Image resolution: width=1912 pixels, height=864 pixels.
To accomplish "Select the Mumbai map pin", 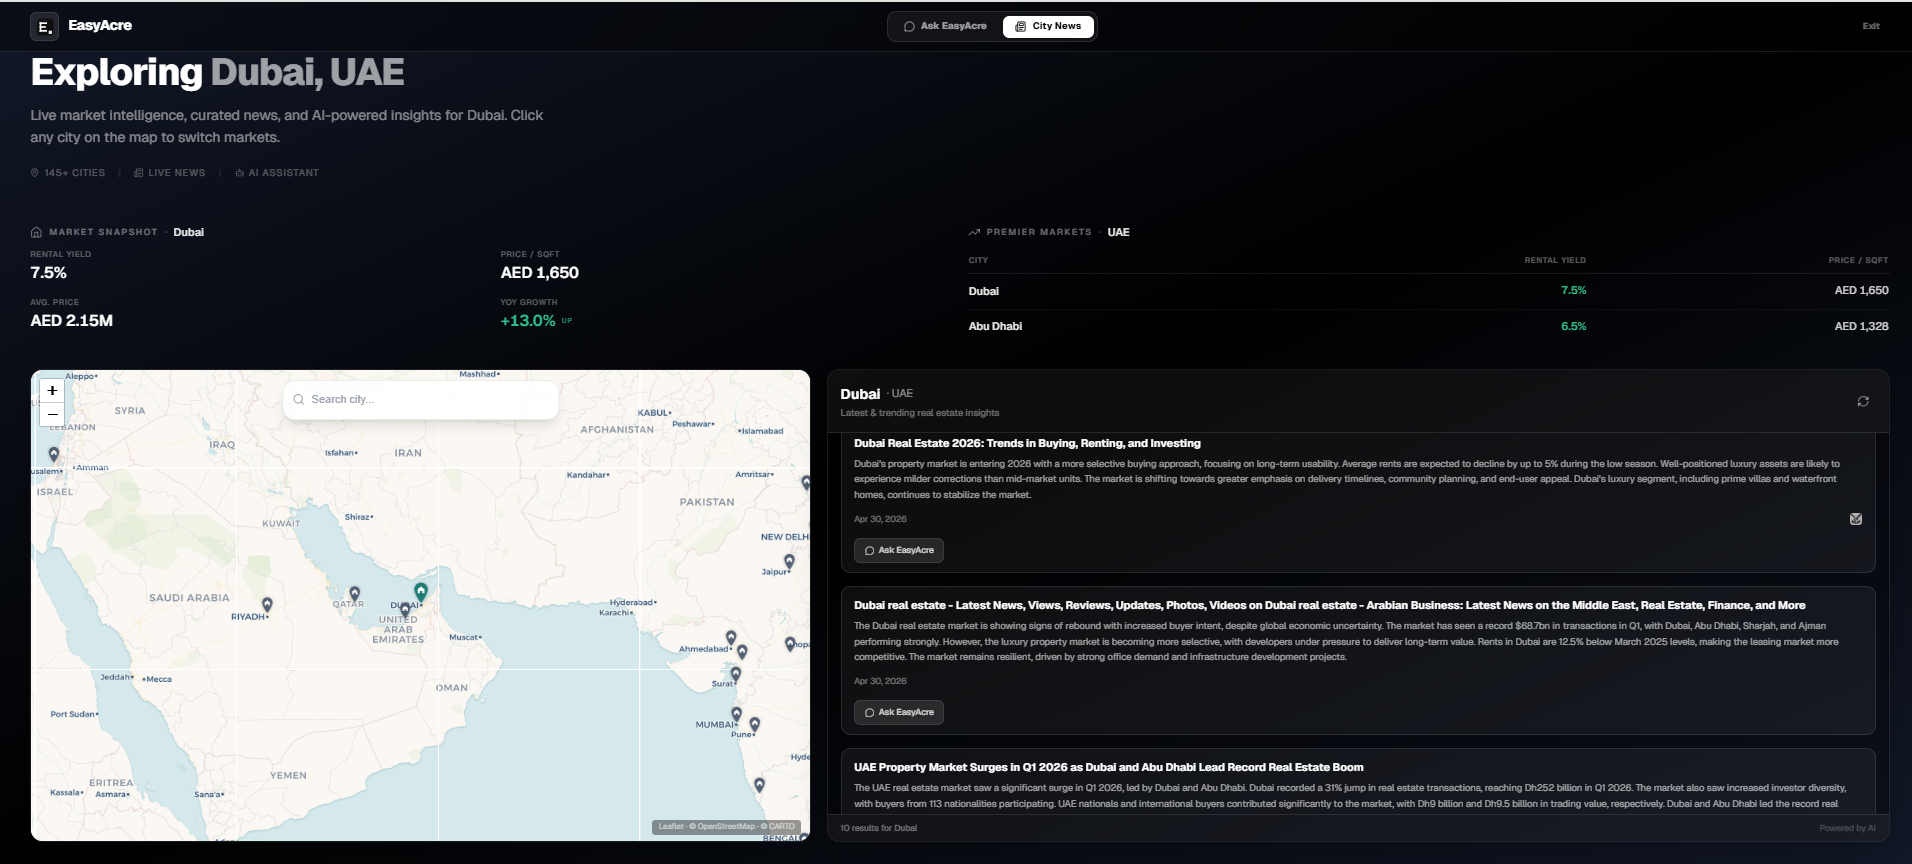I will tap(736, 714).
